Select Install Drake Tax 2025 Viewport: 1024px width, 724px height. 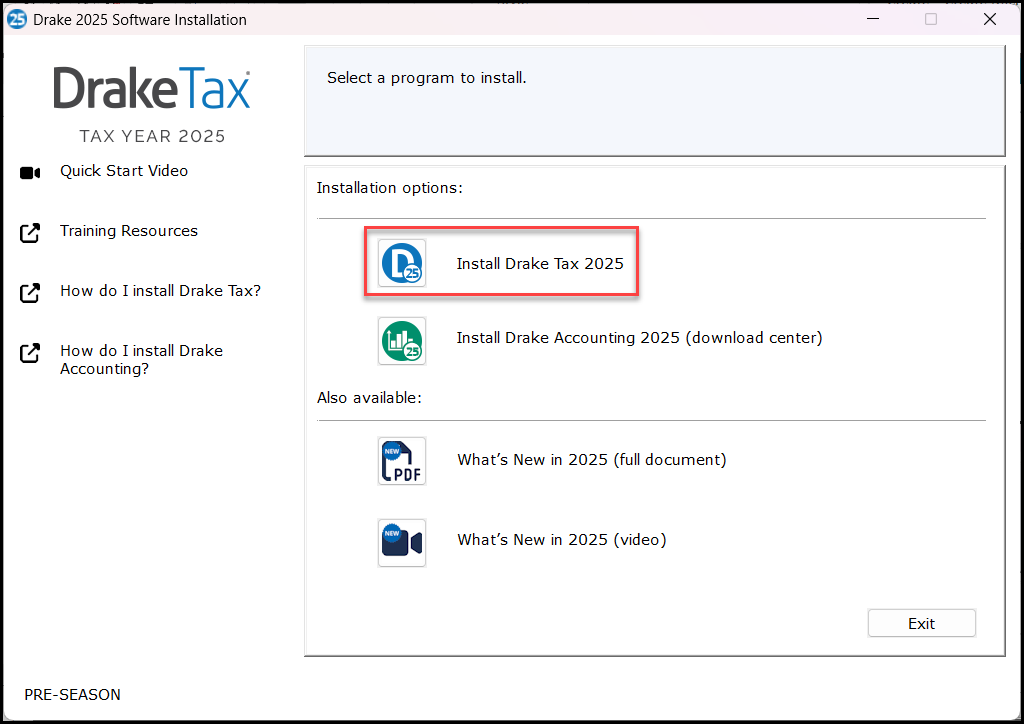(x=540, y=263)
